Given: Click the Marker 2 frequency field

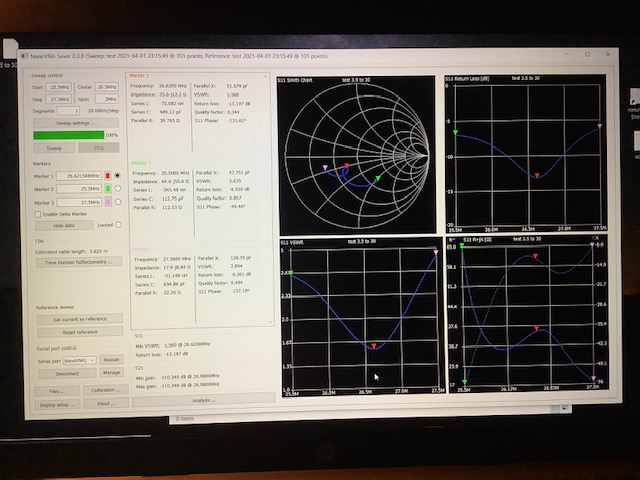Looking at the screenshot, I should click(x=79, y=189).
